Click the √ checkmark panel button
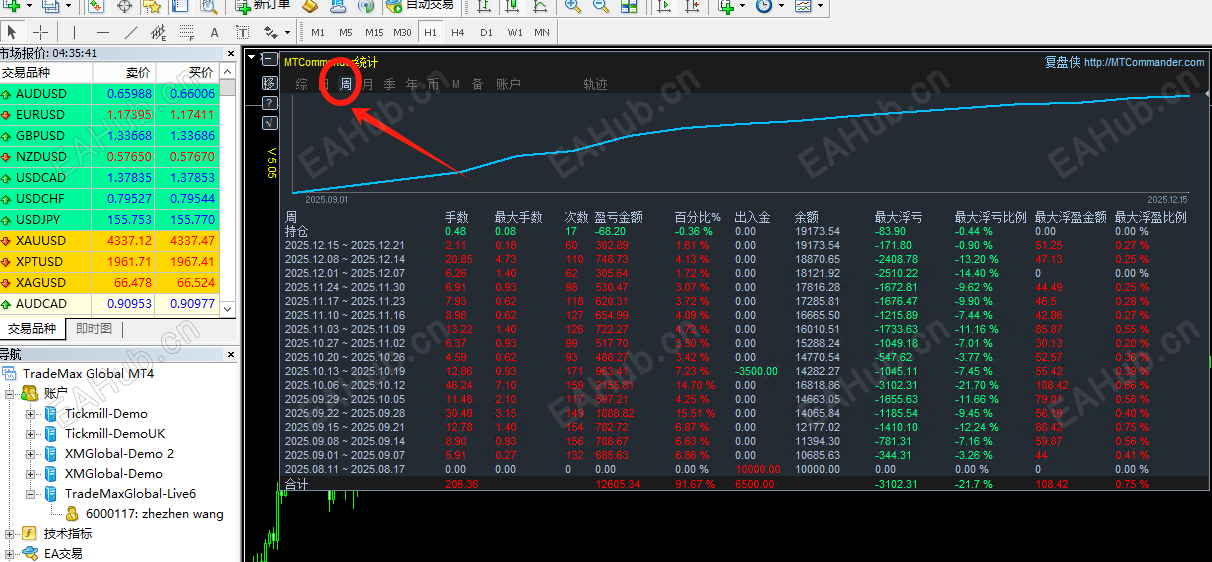The width and height of the screenshot is (1212, 562). pyautogui.click(x=270, y=123)
